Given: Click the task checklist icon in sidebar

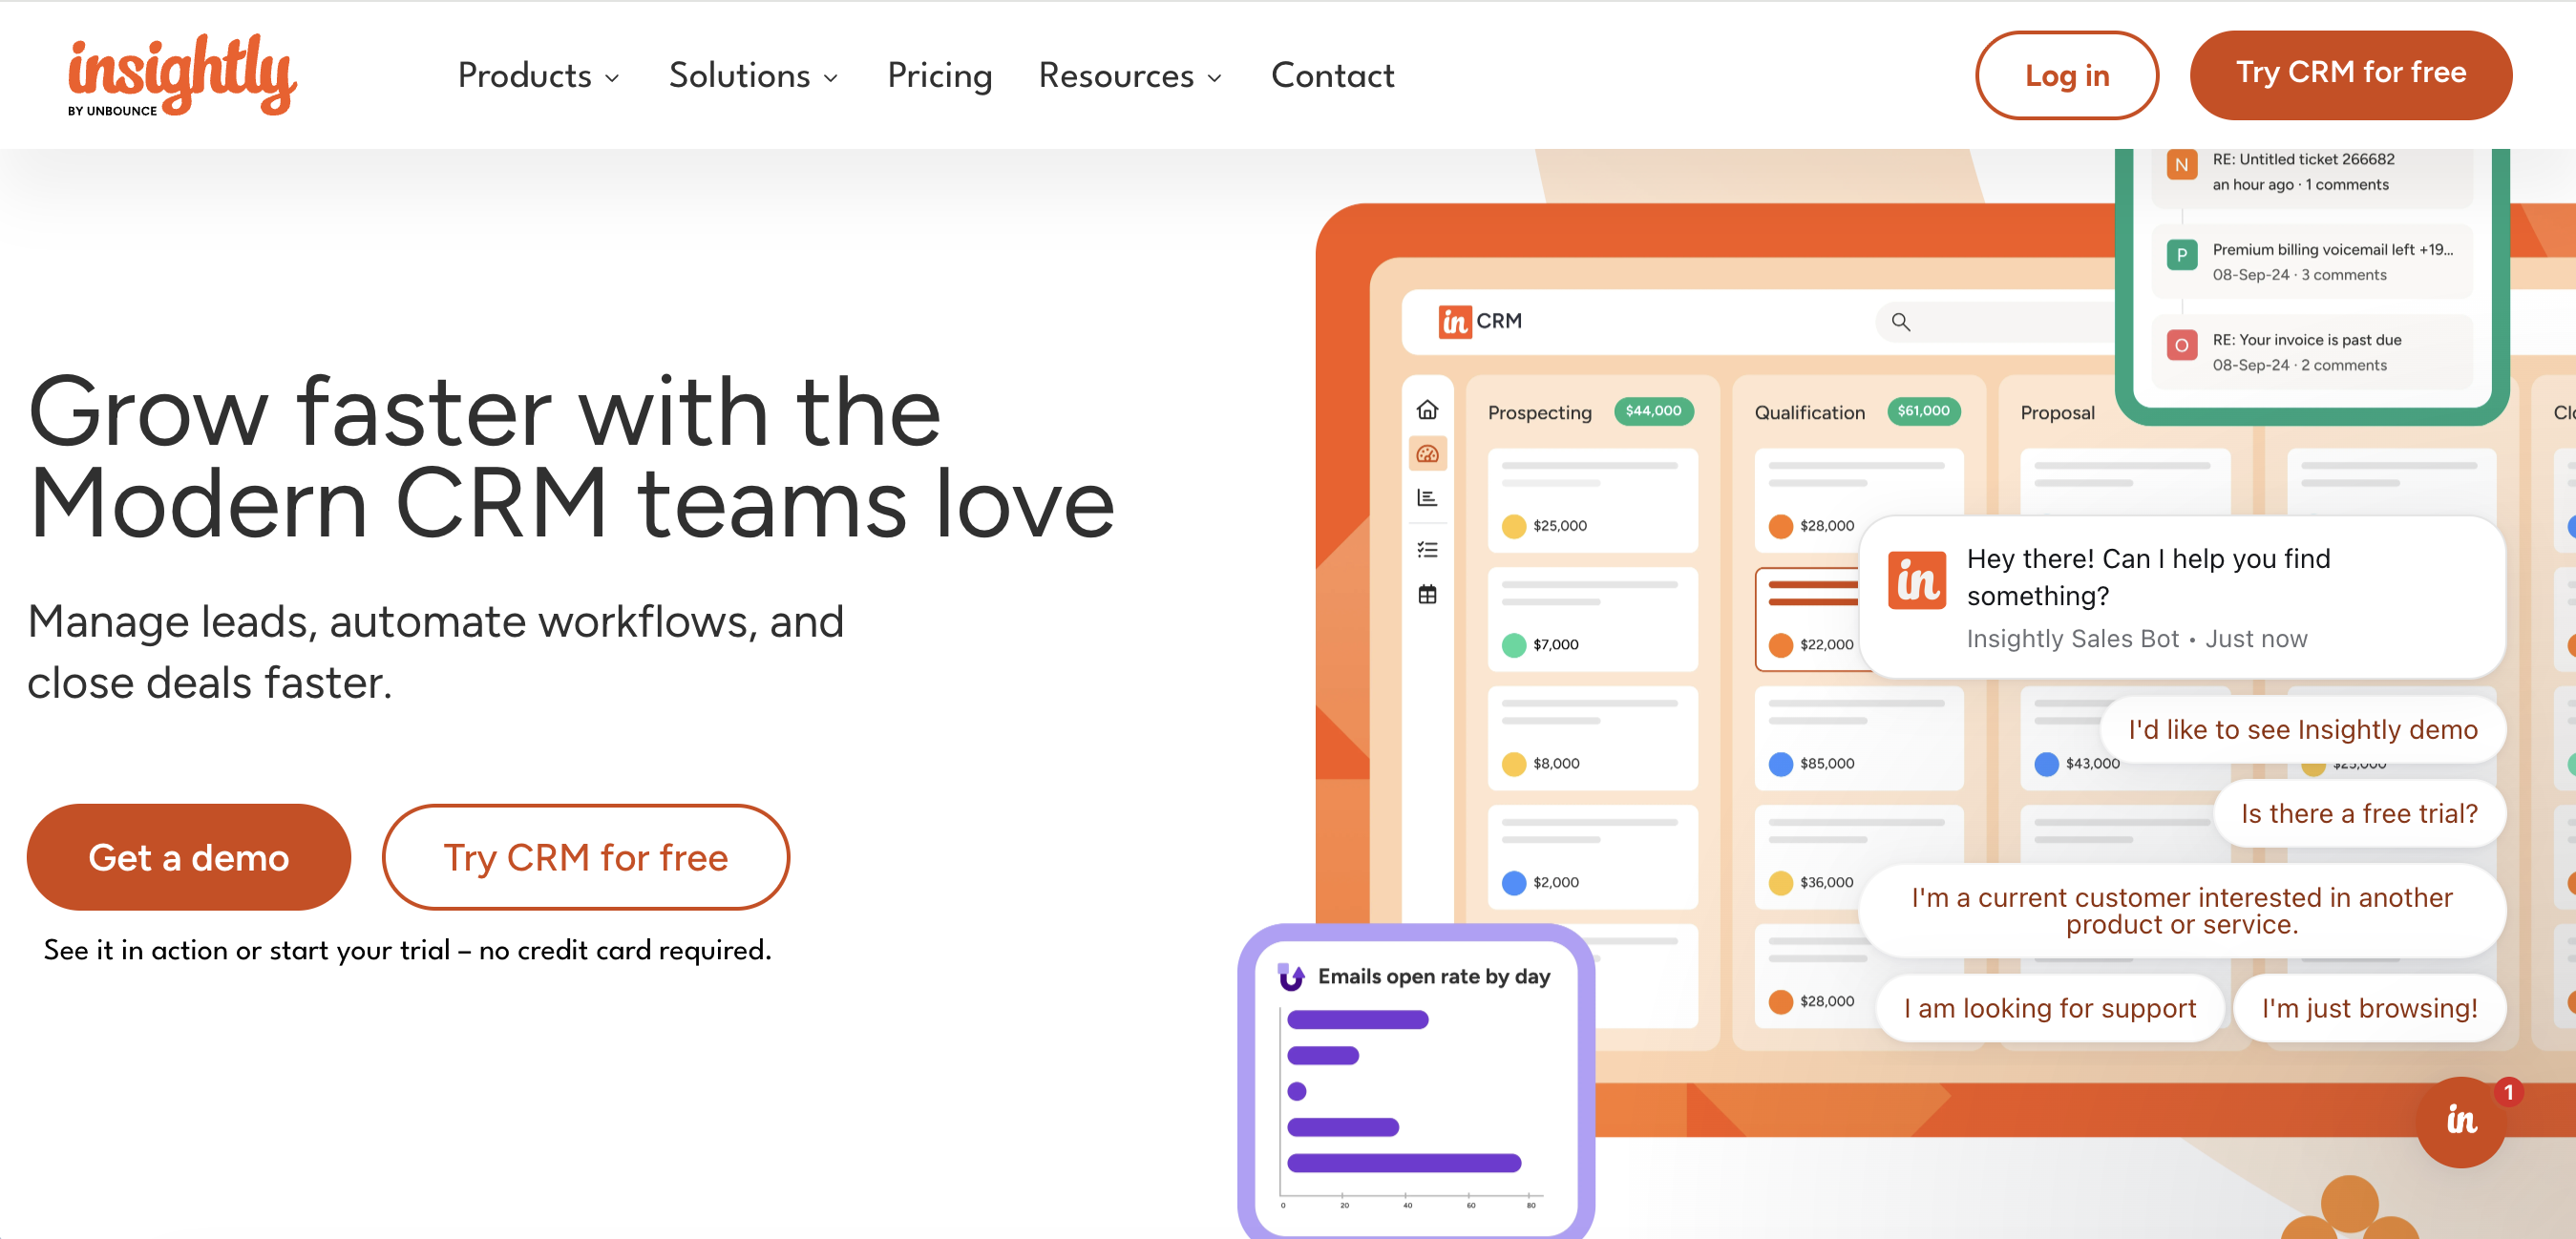Looking at the screenshot, I should pos(1427,550).
